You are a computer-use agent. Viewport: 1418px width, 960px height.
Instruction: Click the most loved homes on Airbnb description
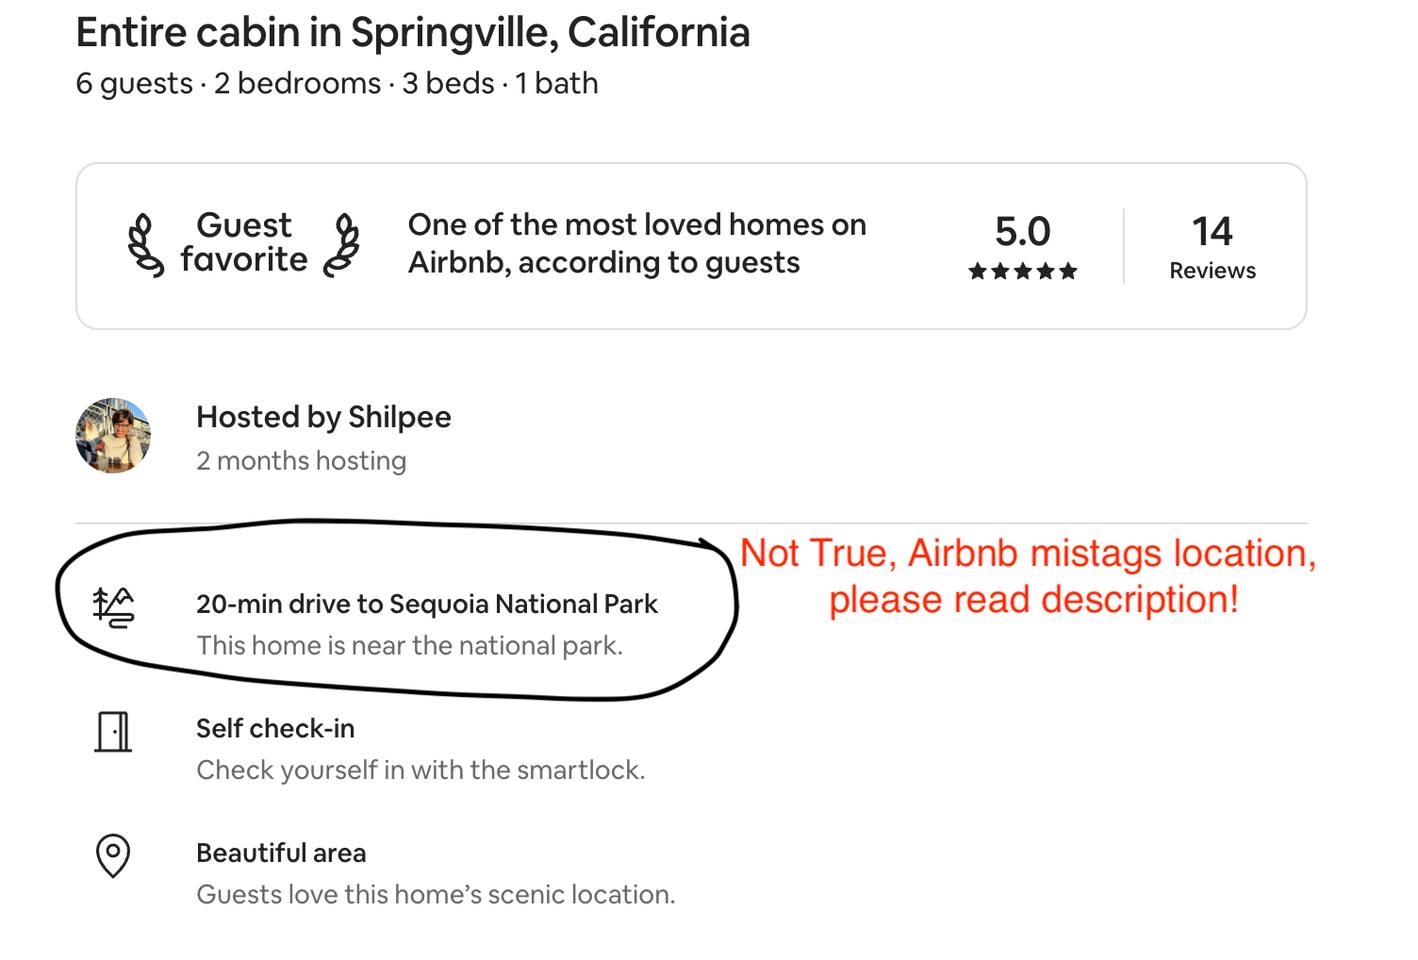coord(636,243)
